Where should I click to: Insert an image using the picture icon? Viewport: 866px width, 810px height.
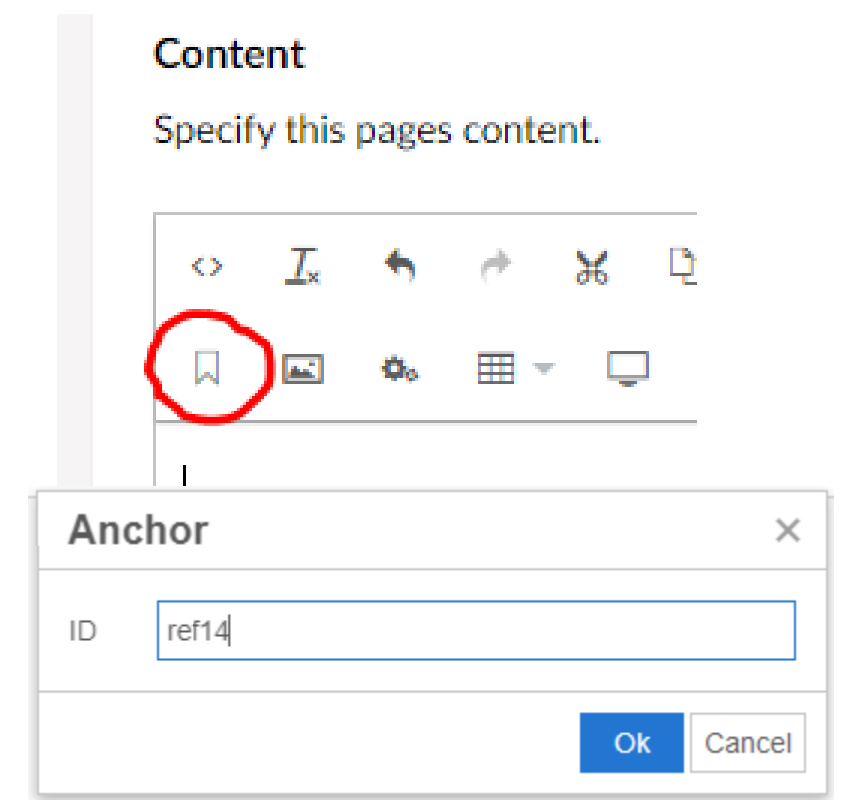click(302, 369)
